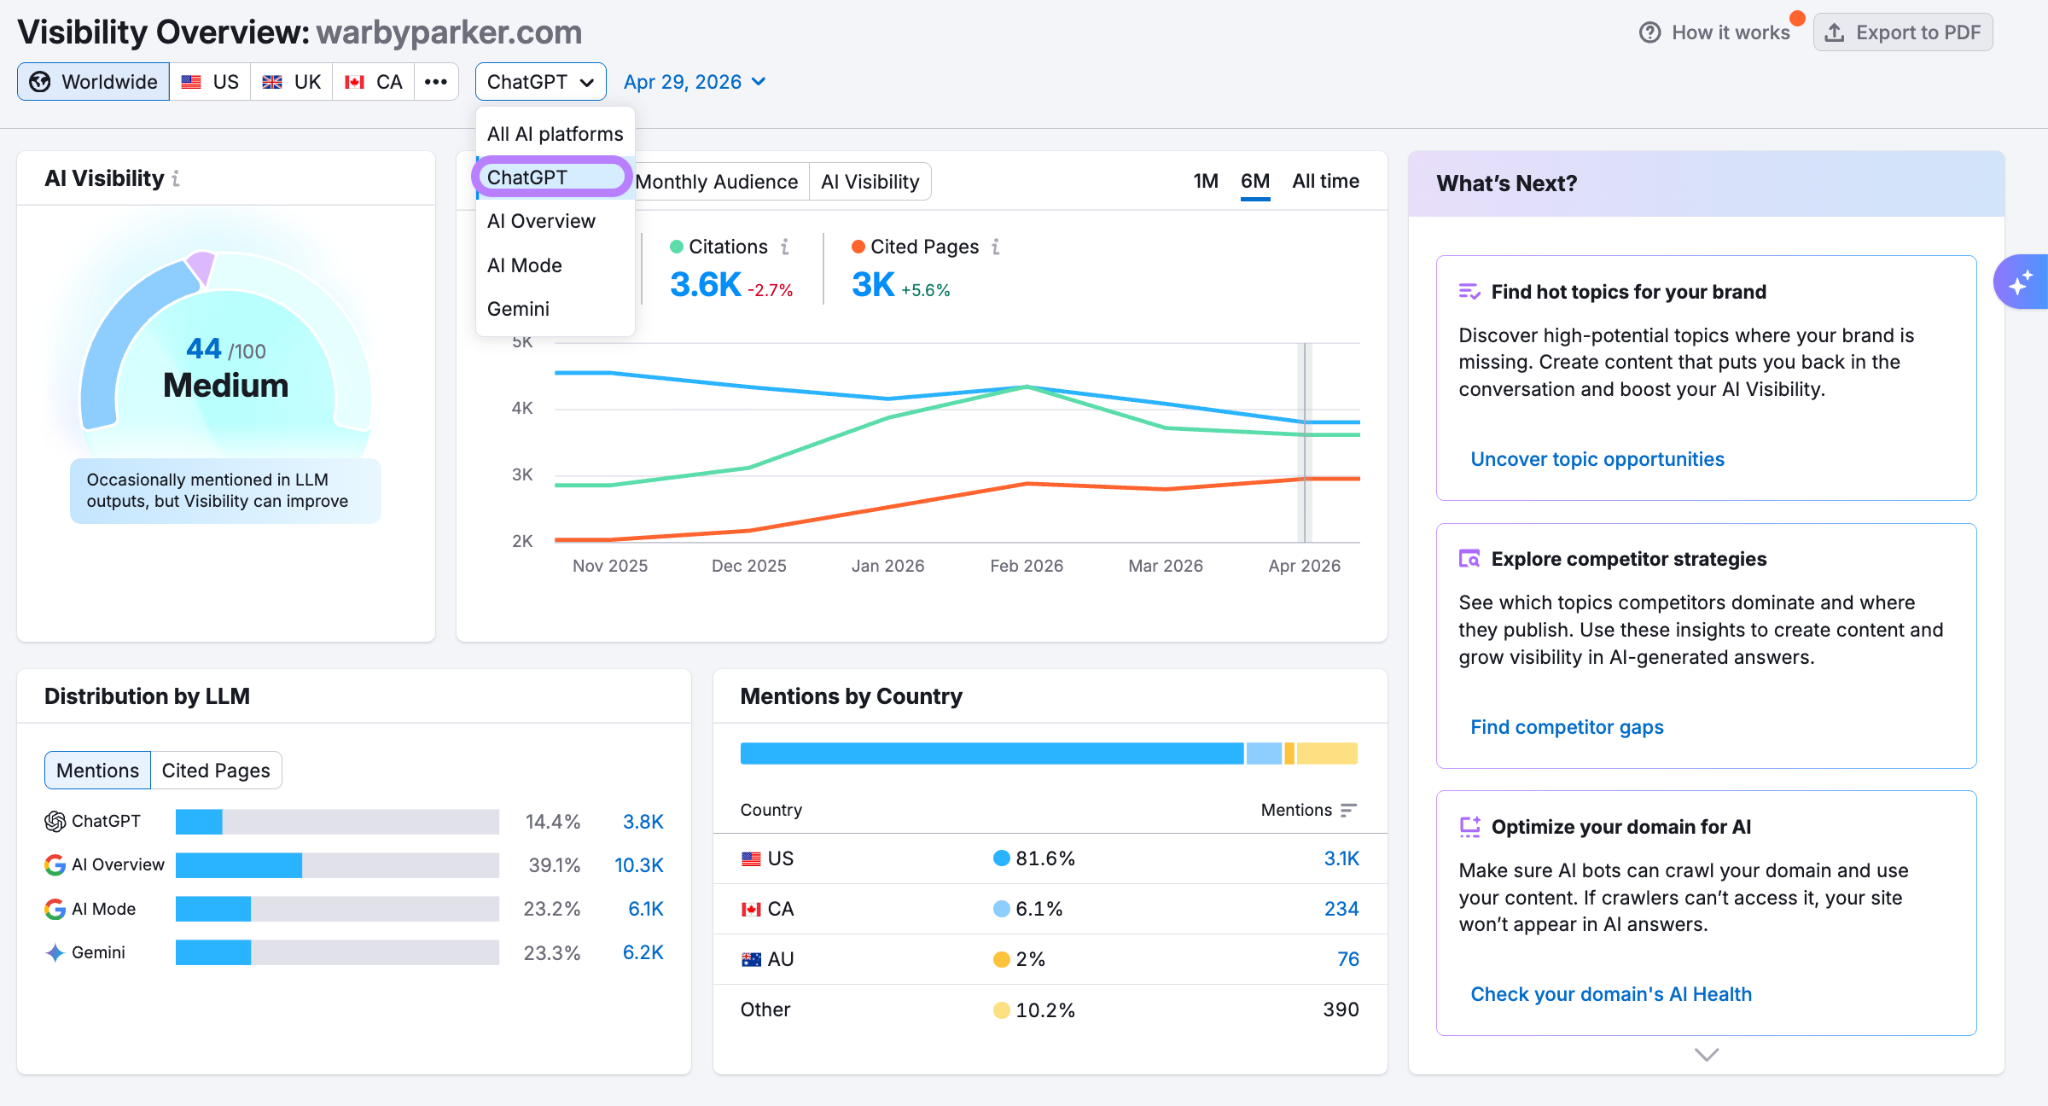Switch to the Monthly Audience tab
Screen dimensions: 2048x1106
coord(716,182)
